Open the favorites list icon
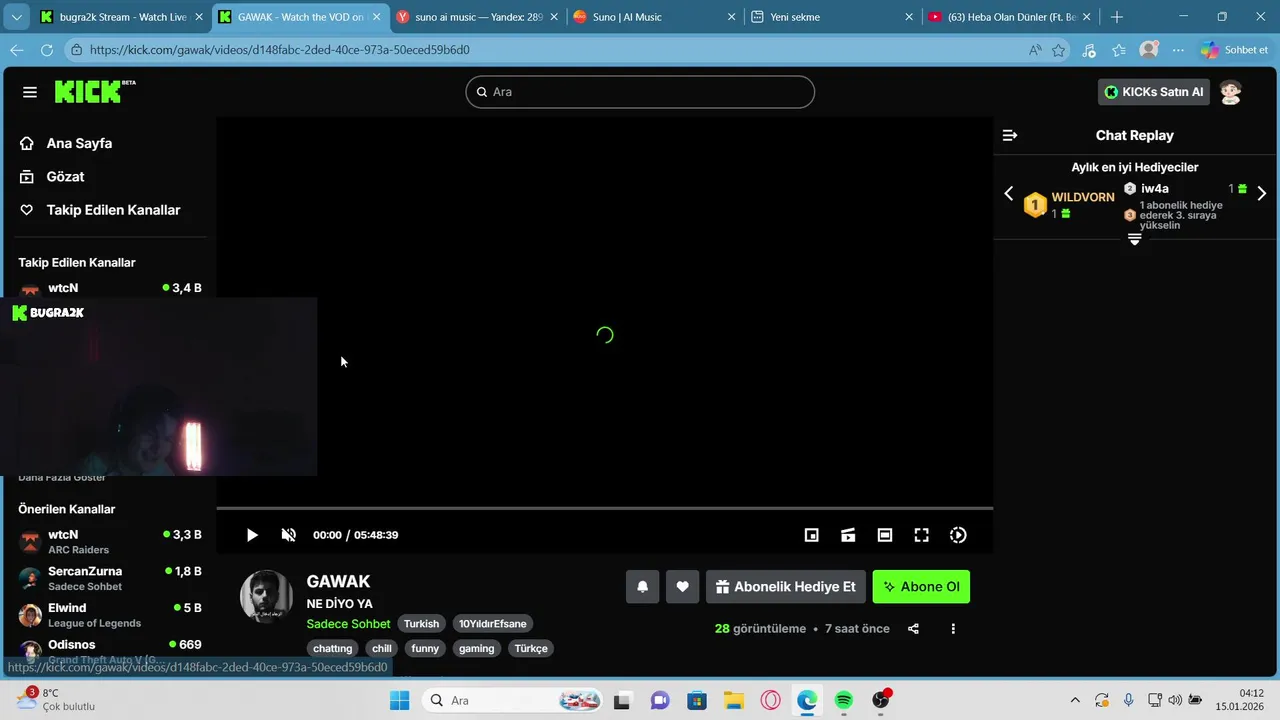 pyautogui.click(x=1119, y=50)
